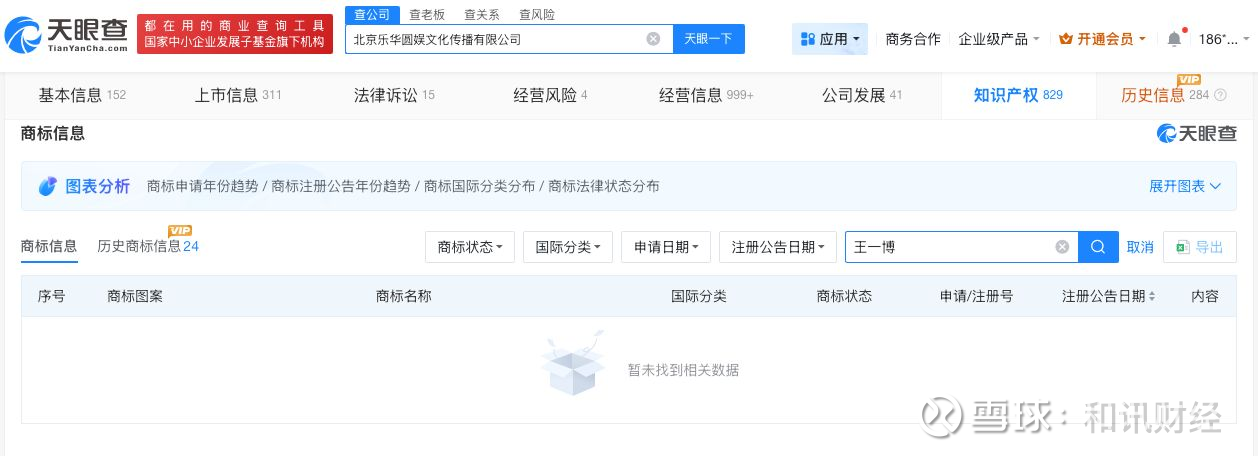
Task: Open the 186 account menu
Action: [x=1224, y=39]
